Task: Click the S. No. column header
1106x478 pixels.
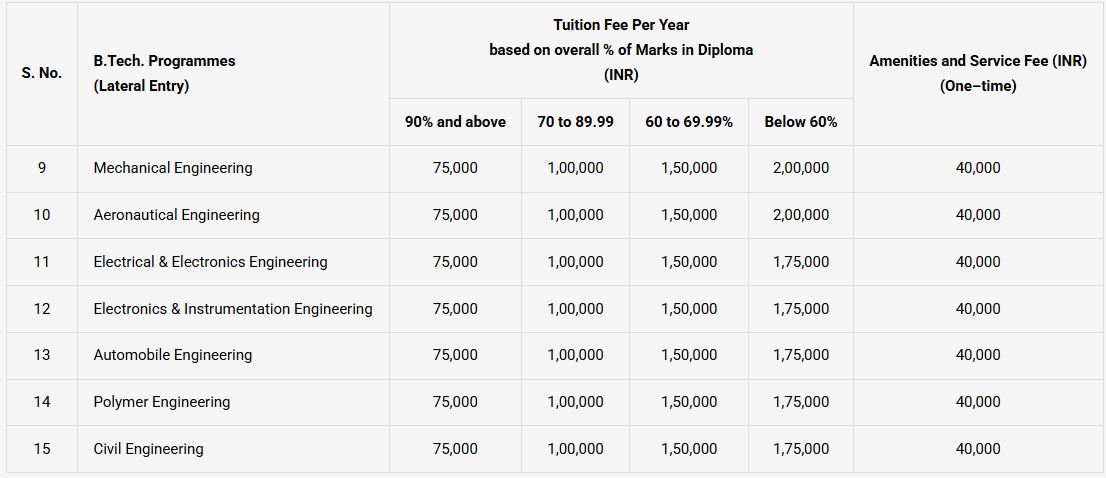Action: 41,73
